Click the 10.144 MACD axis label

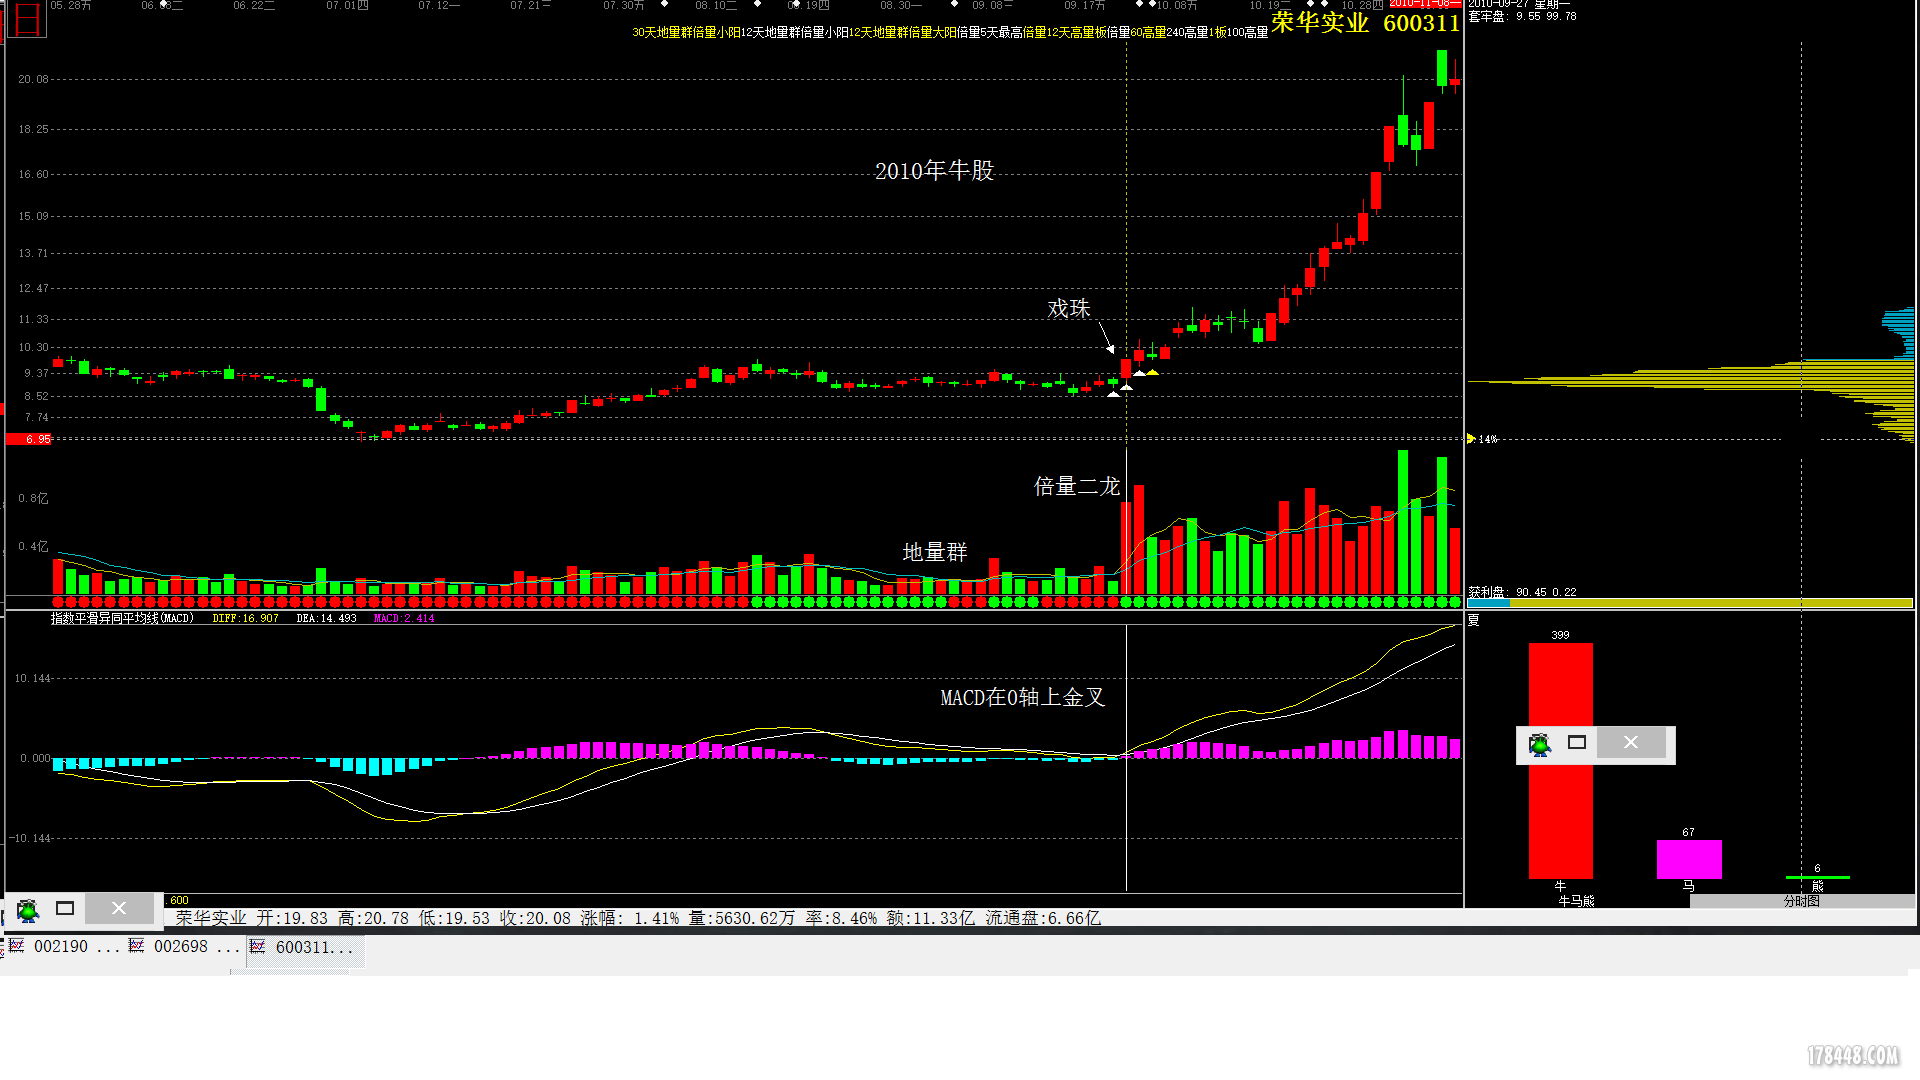click(x=32, y=678)
